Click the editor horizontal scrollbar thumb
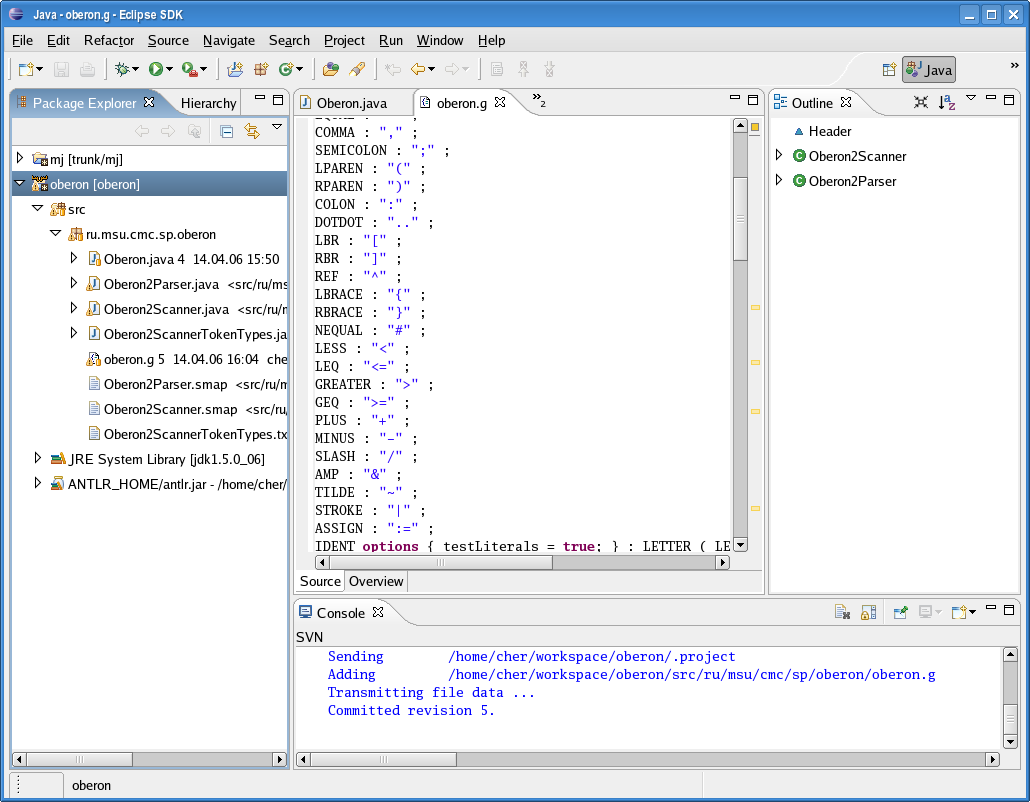This screenshot has height=802, width=1030. coord(441,562)
